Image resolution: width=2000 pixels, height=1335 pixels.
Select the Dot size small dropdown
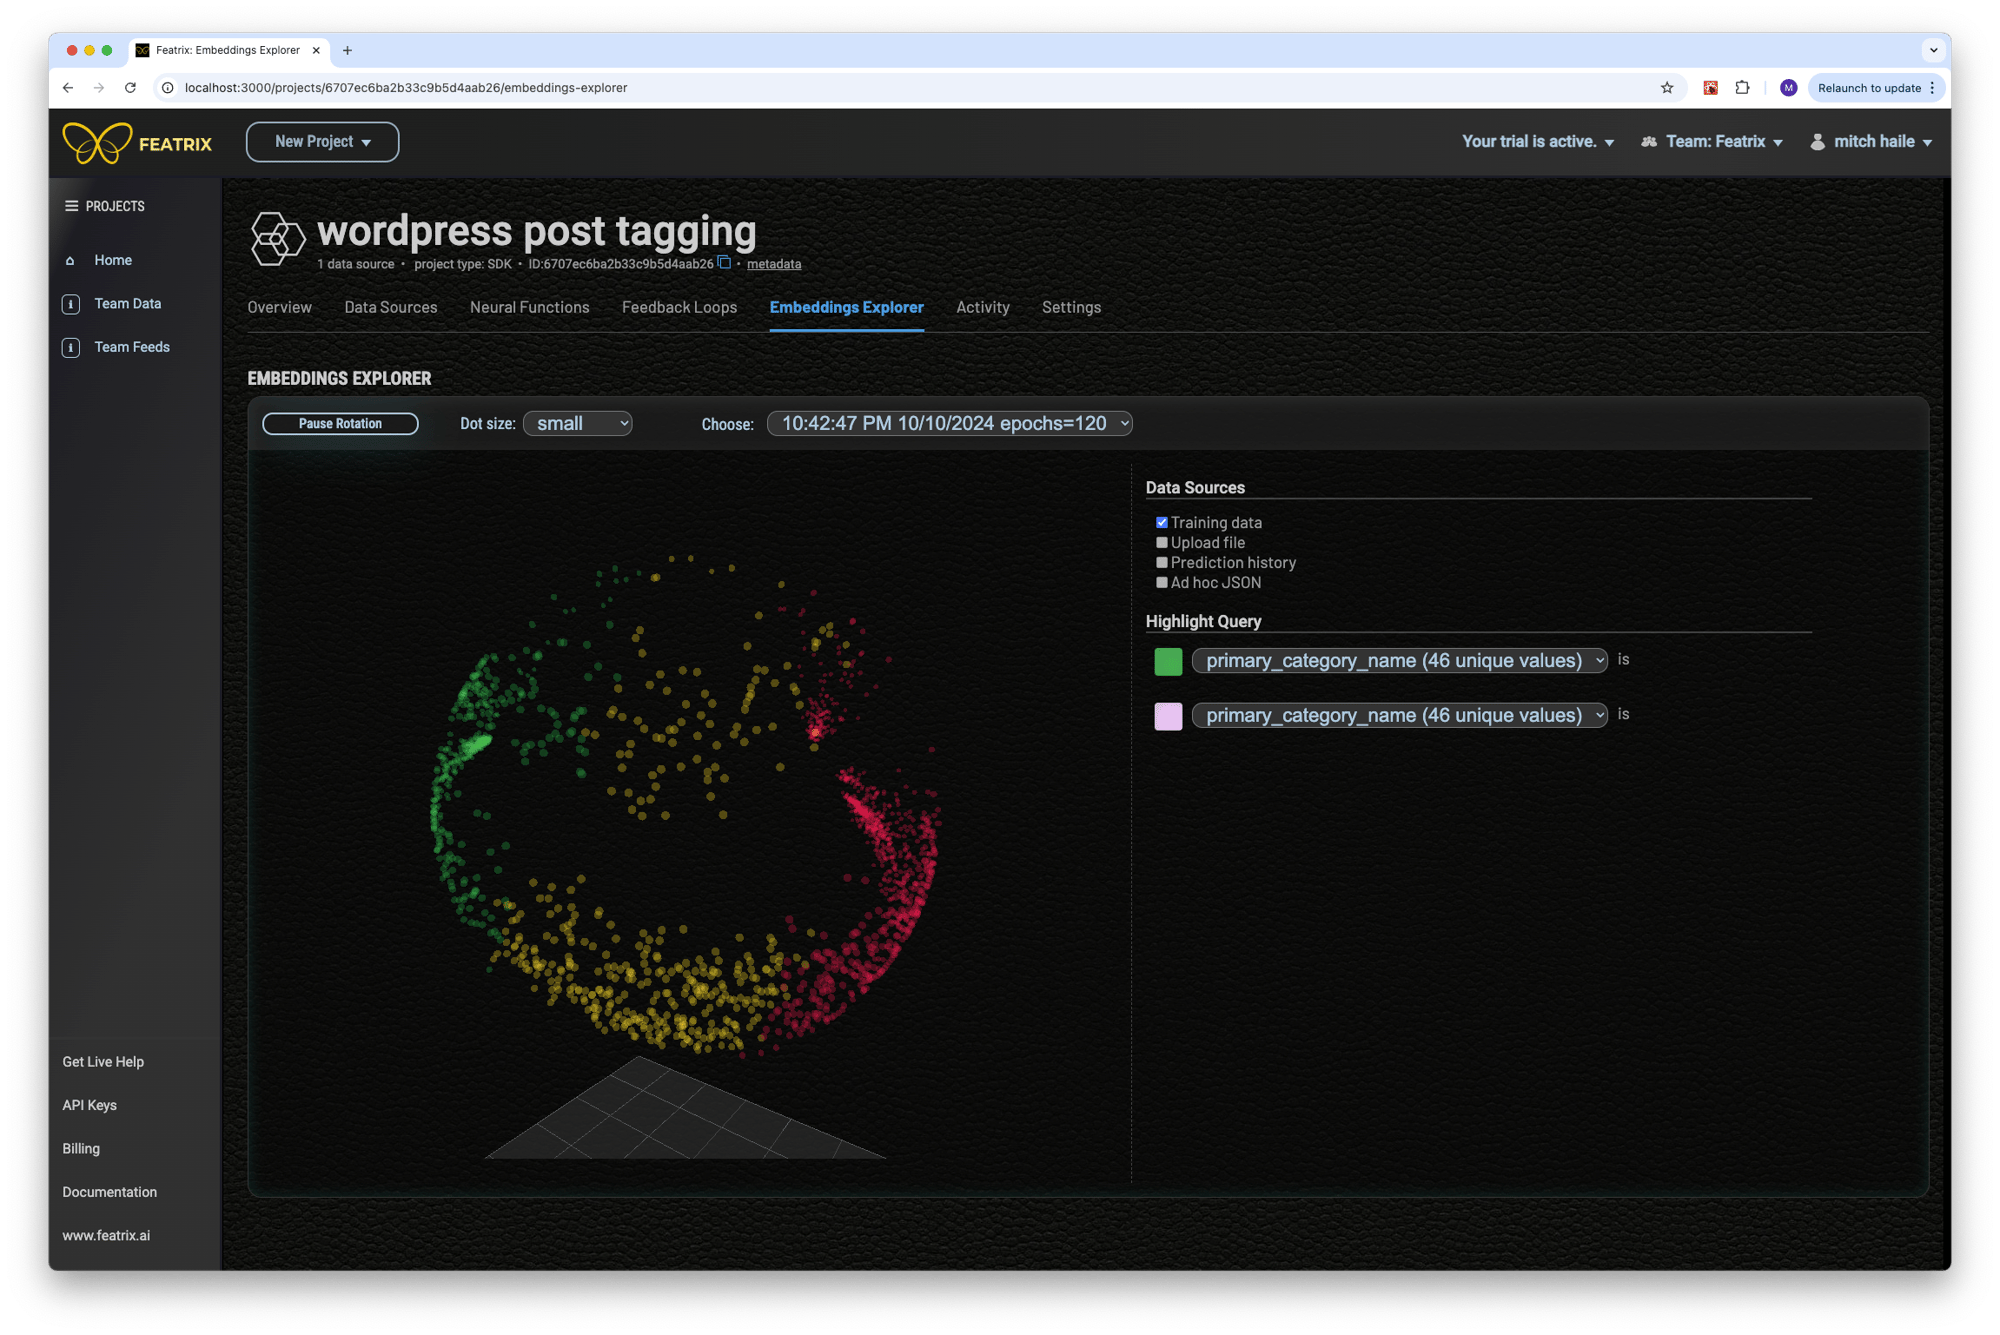click(x=581, y=423)
